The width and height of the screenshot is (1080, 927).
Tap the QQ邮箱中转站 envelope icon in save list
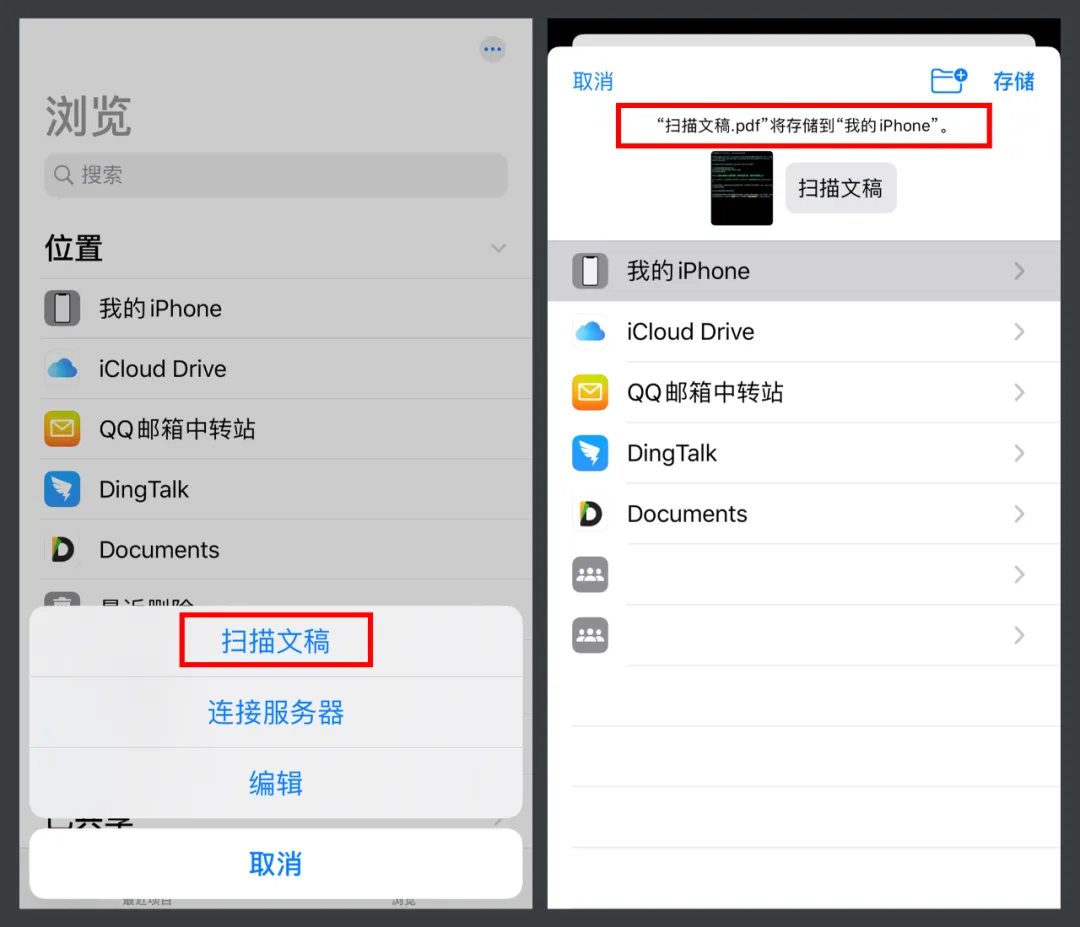[590, 393]
